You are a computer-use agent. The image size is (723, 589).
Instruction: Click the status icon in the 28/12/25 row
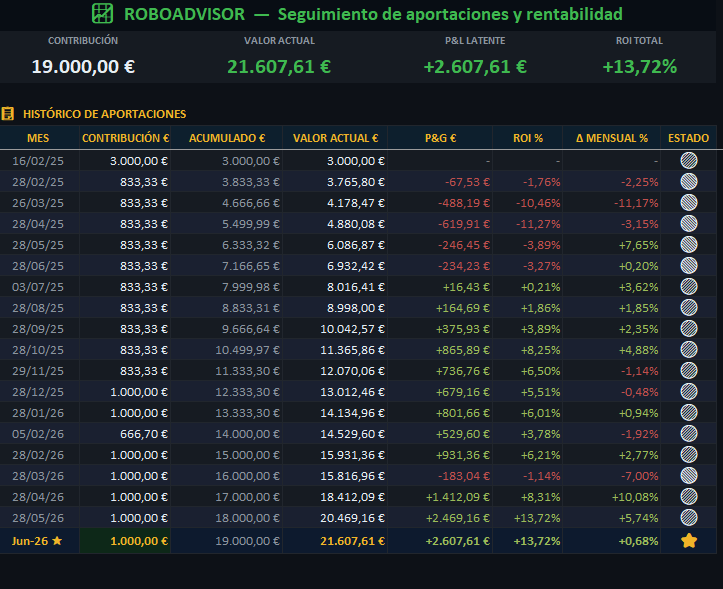pos(689,392)
